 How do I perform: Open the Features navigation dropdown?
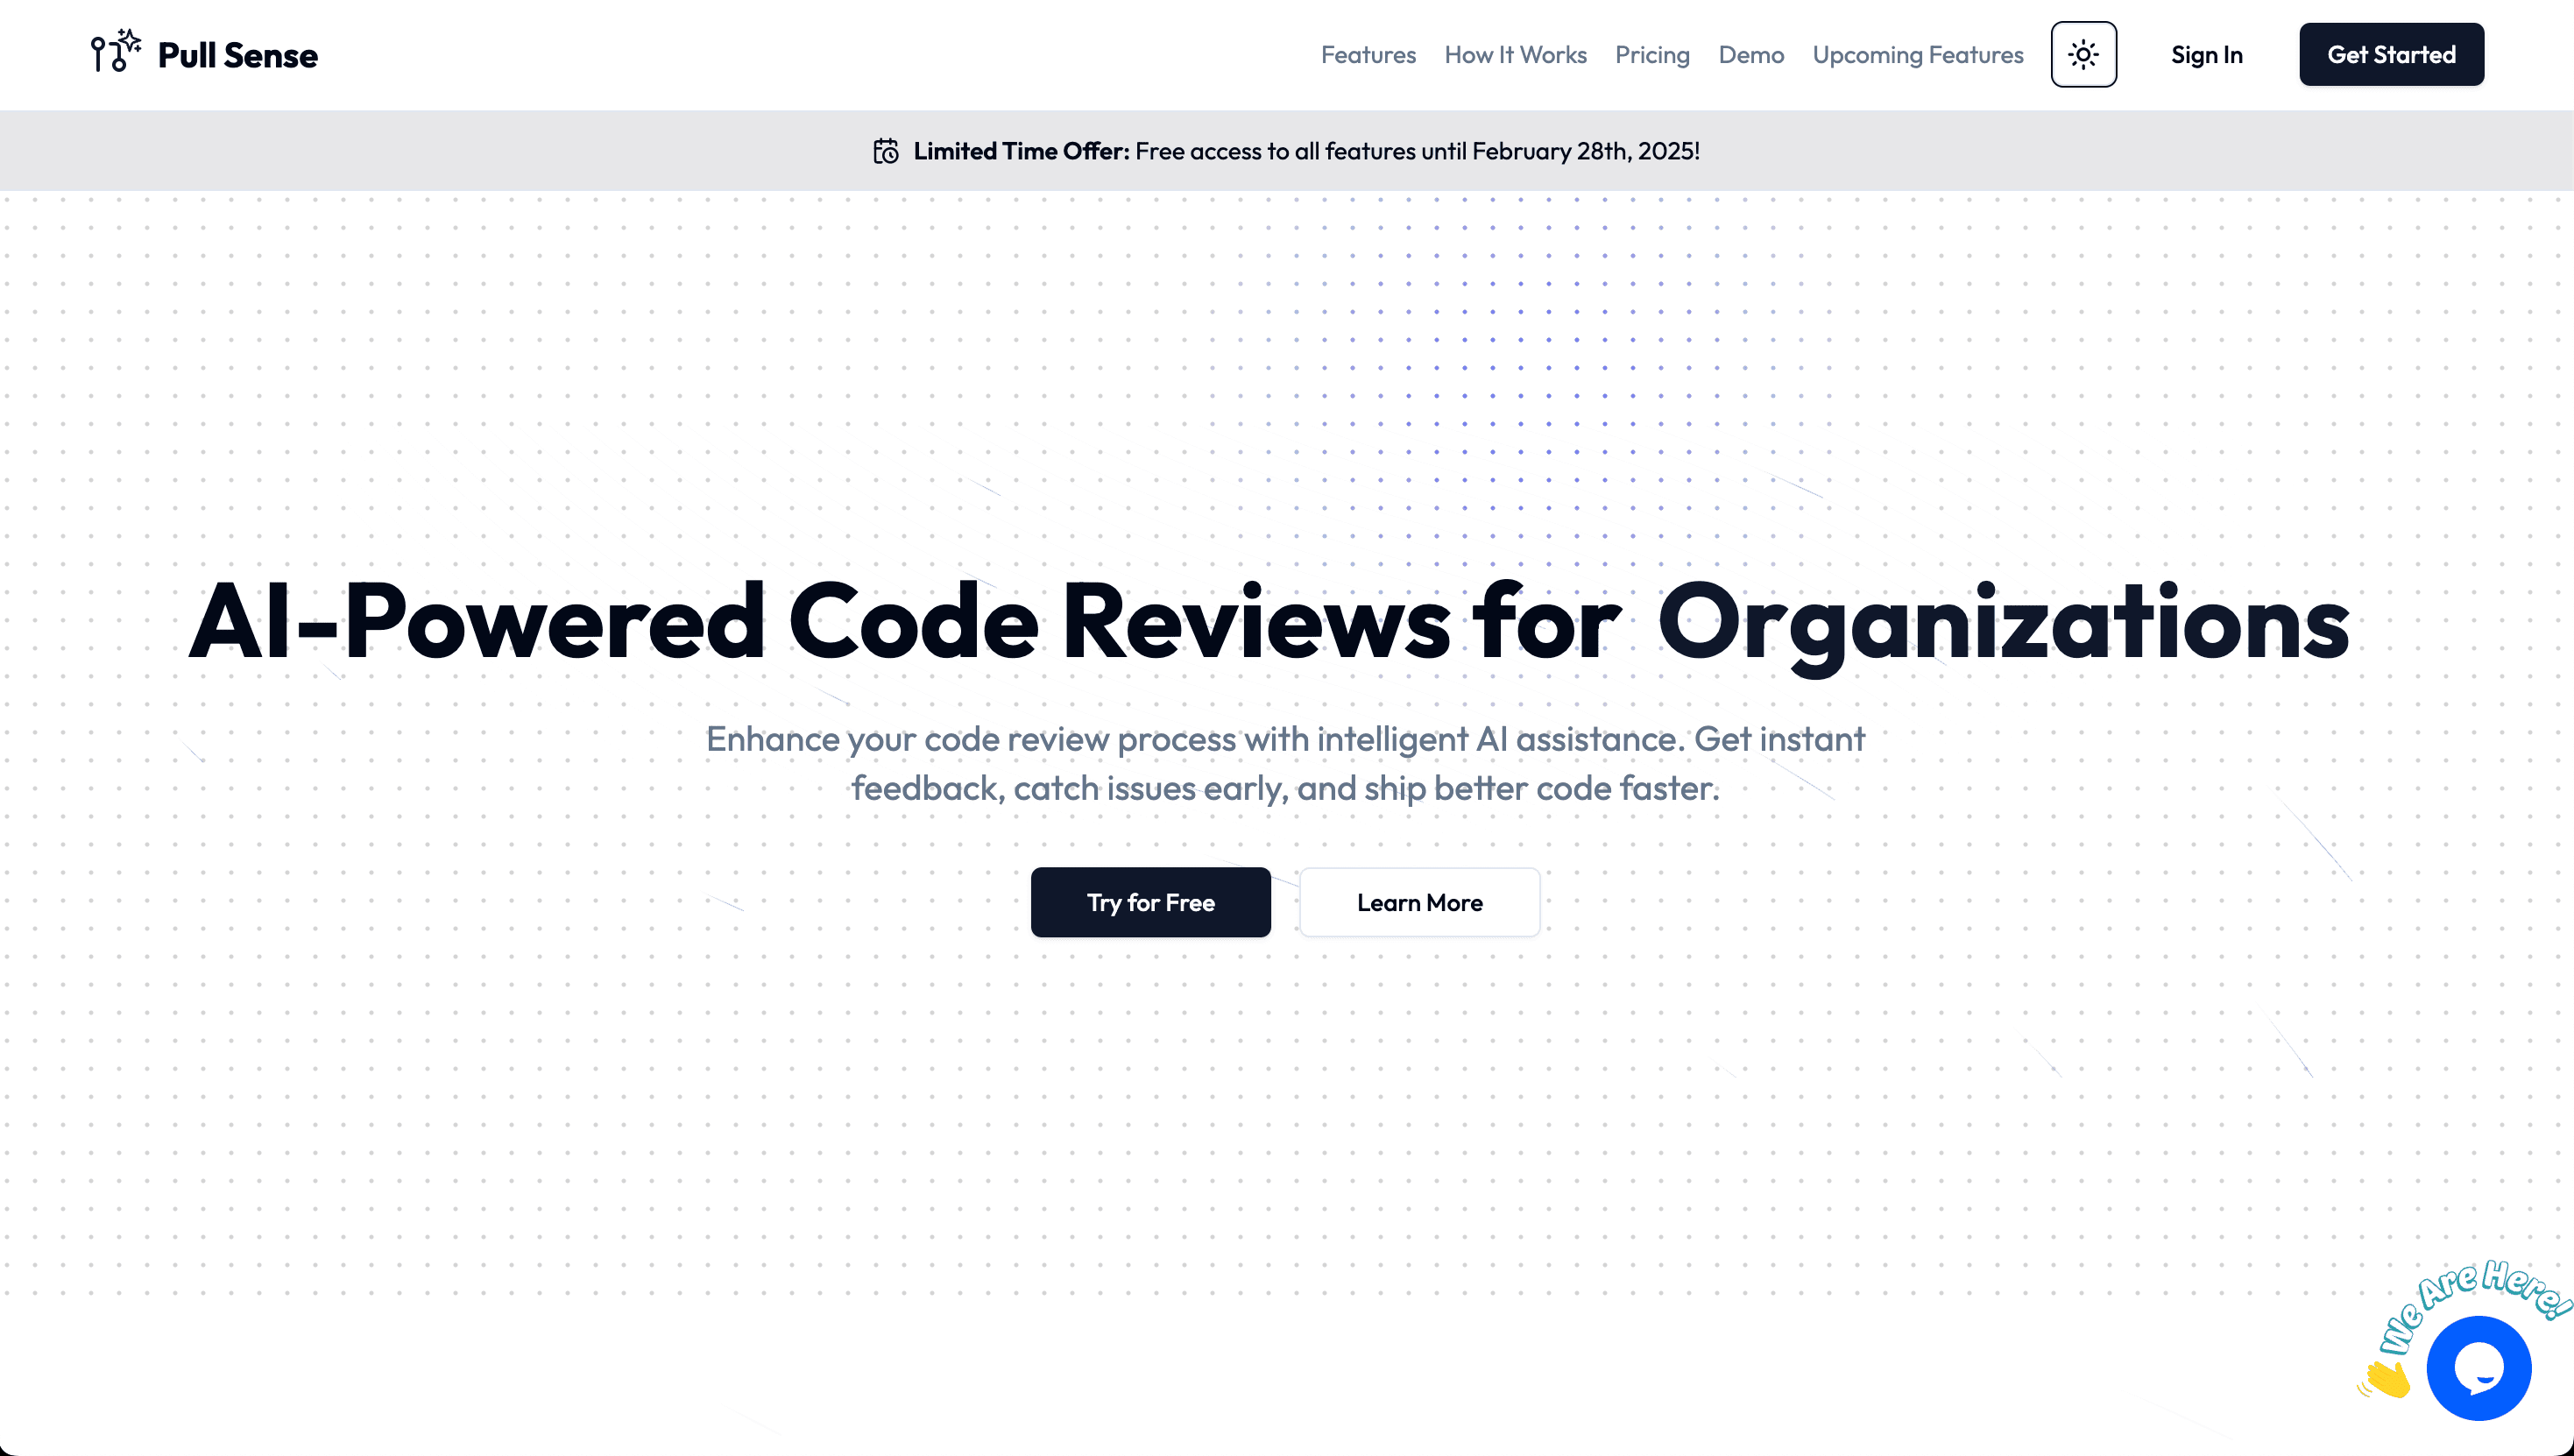pos(1368,53)
